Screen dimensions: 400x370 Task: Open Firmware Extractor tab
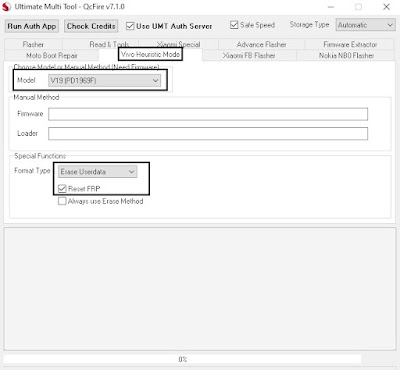[x=350, y=44]
